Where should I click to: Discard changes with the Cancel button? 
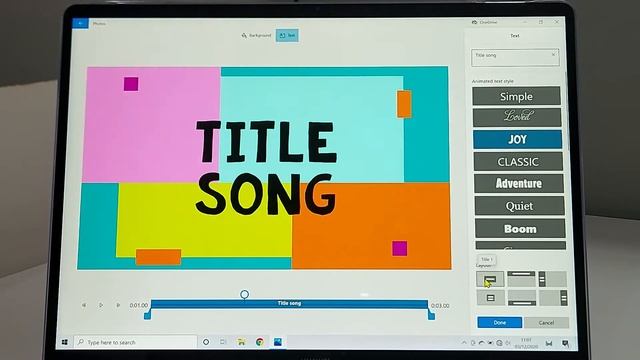tap(547, 323)
